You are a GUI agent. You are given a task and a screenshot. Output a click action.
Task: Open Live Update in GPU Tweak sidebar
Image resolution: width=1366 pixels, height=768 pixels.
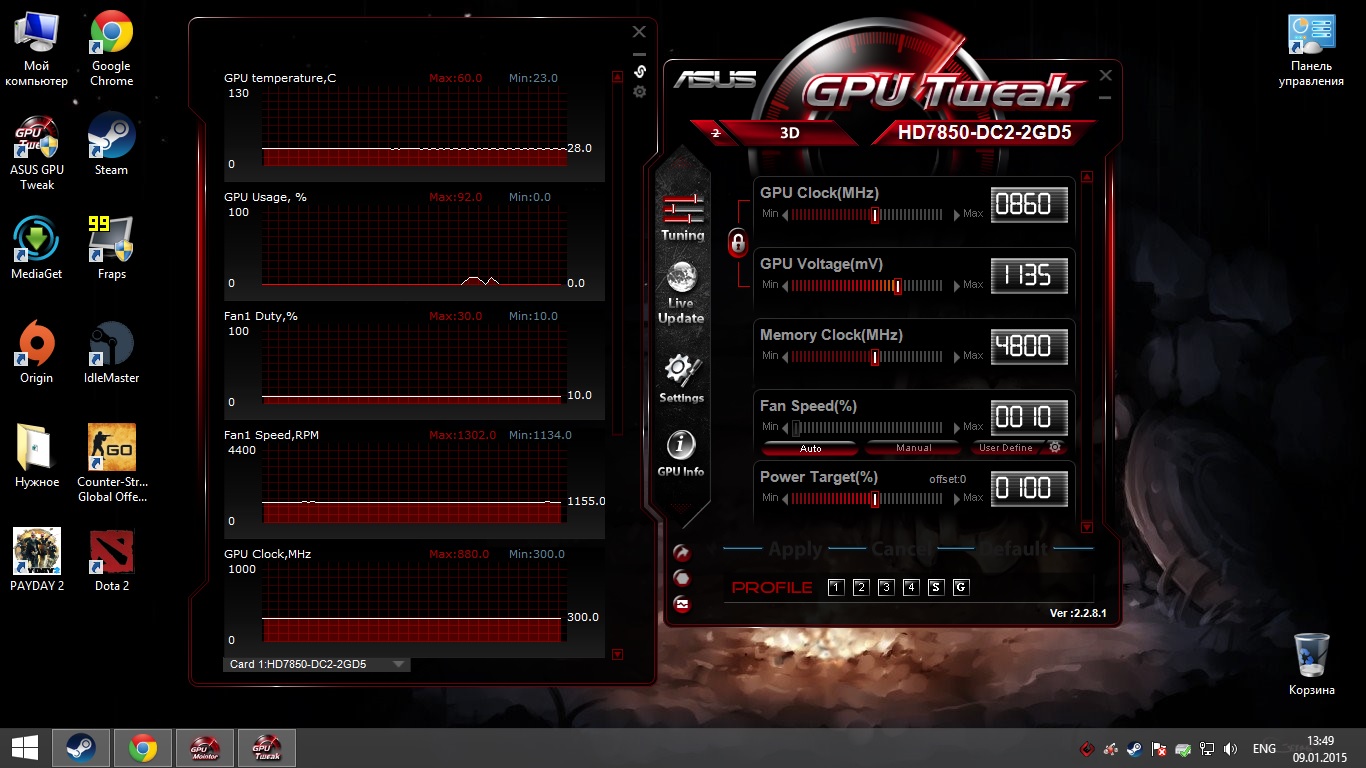[x=681, y=292]
